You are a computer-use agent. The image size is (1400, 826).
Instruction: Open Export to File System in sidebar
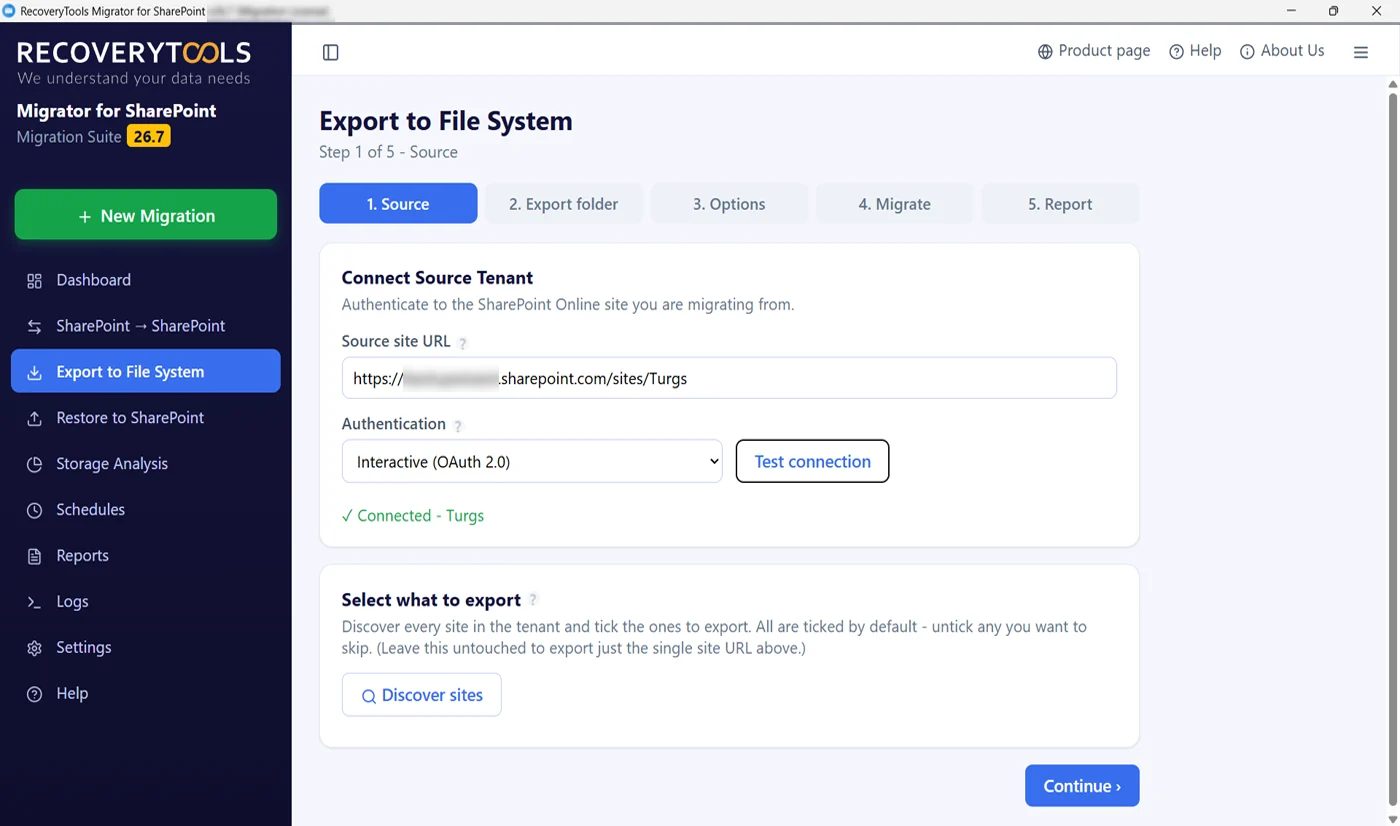[146, 371]
